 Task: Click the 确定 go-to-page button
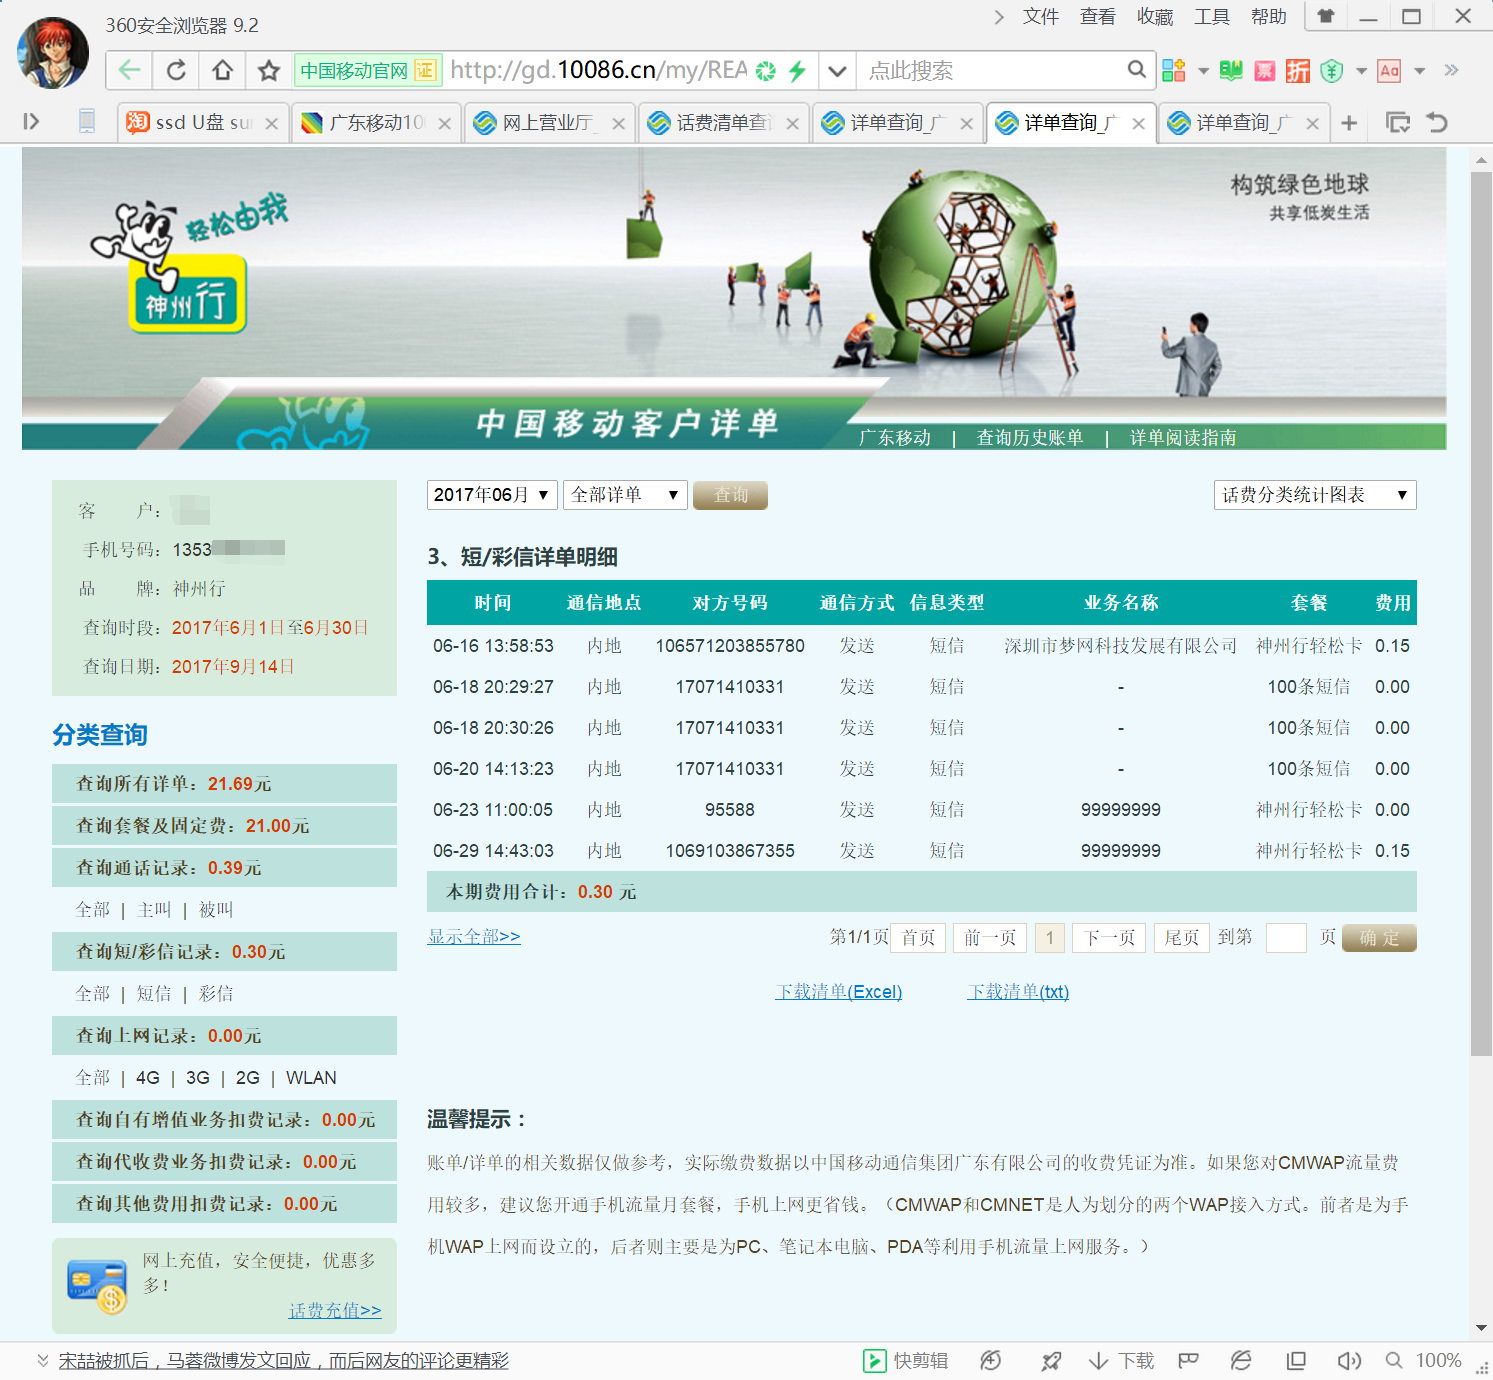1379,937
